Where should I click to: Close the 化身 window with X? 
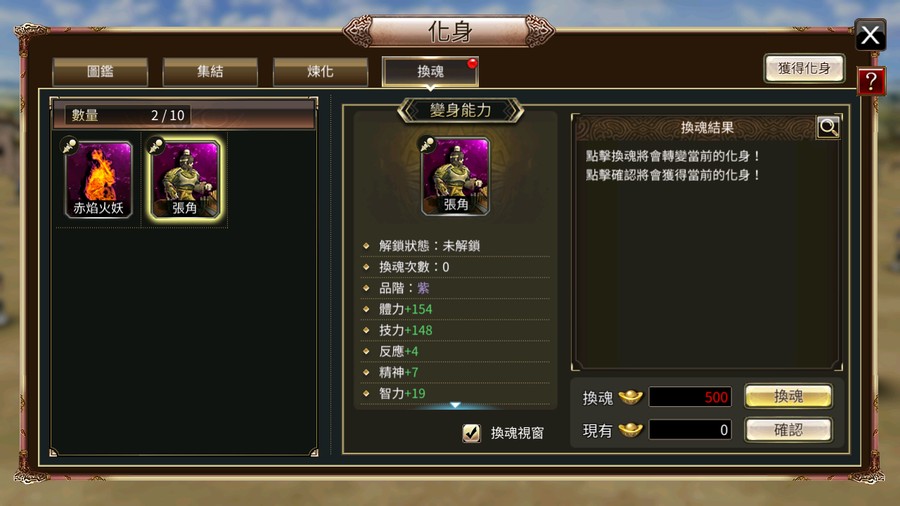point(870,35)
